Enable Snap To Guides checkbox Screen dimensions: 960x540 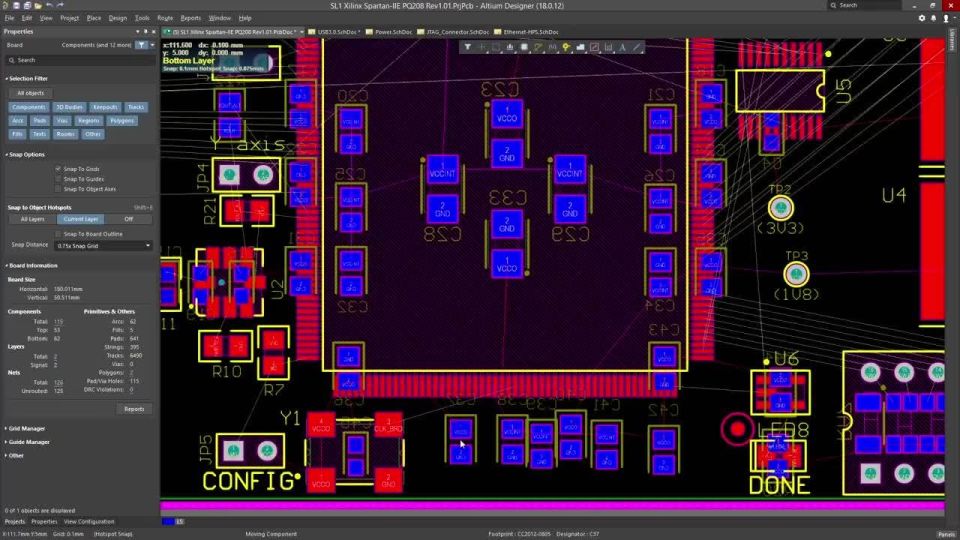tap(58, 179)
